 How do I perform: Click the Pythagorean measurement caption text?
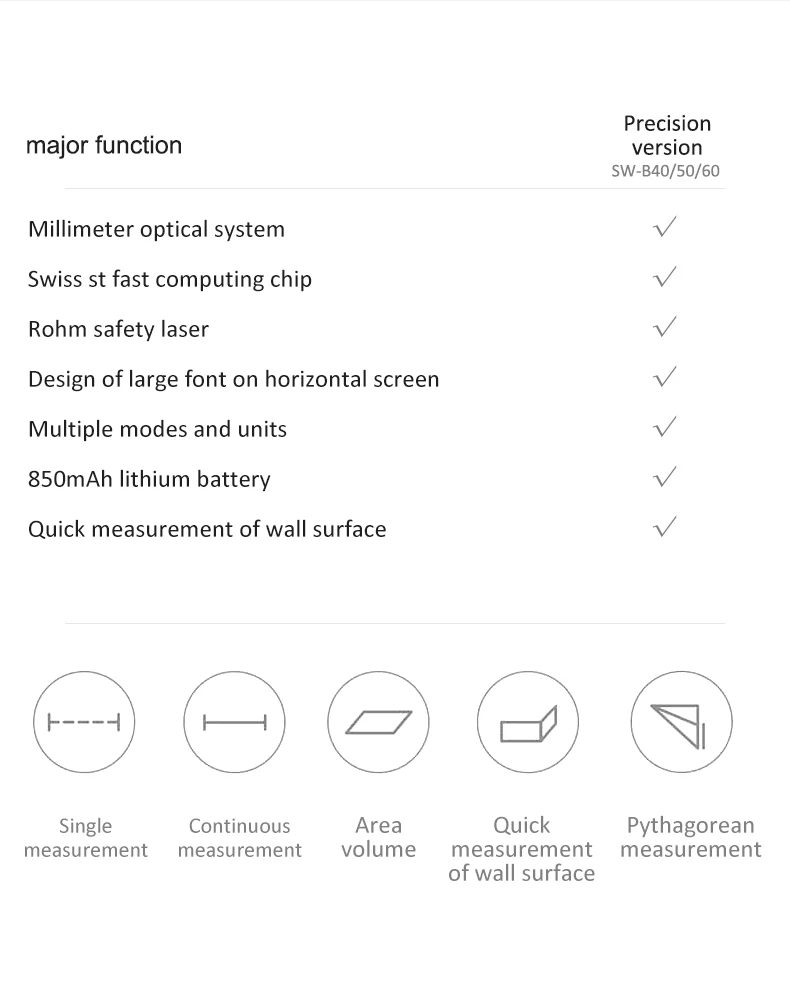pos(691,837)
